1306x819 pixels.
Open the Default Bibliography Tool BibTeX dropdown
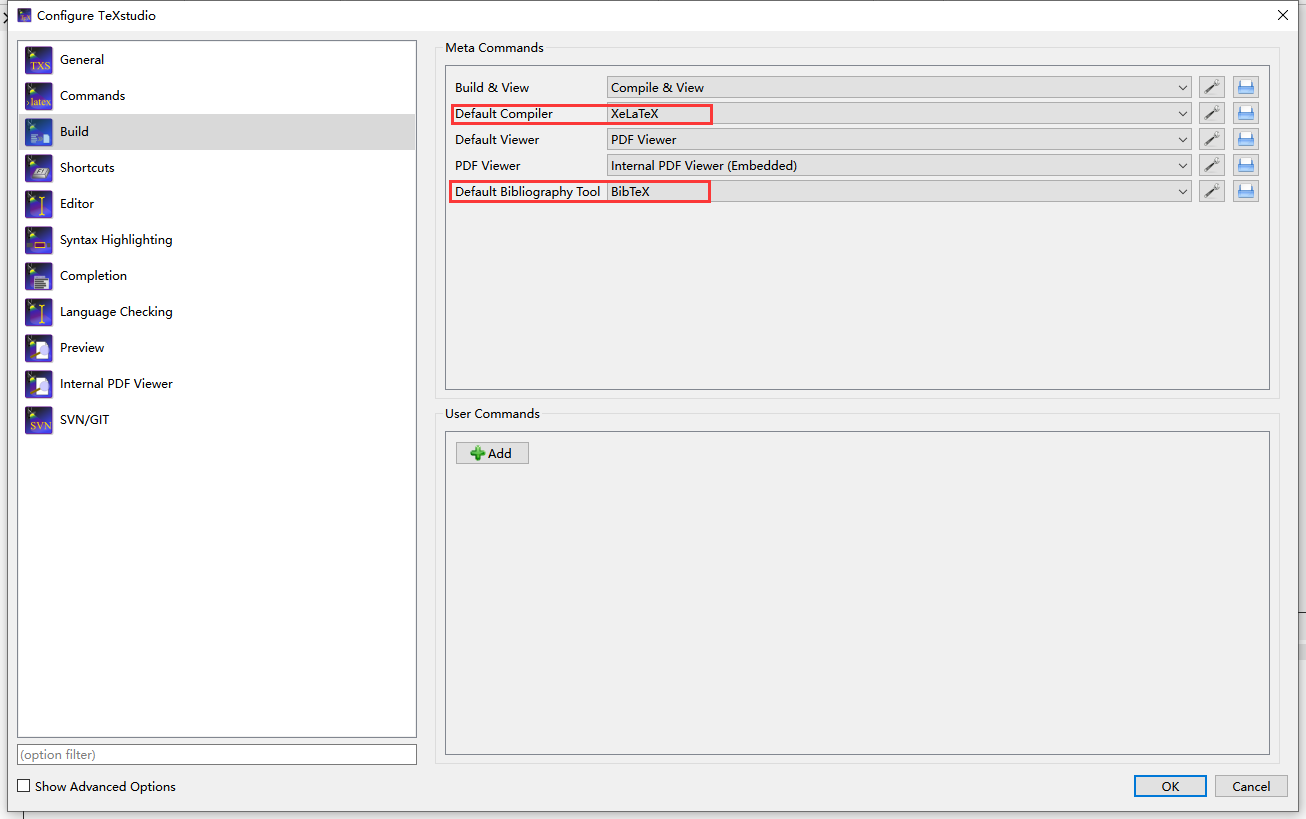tap(899, 192)
